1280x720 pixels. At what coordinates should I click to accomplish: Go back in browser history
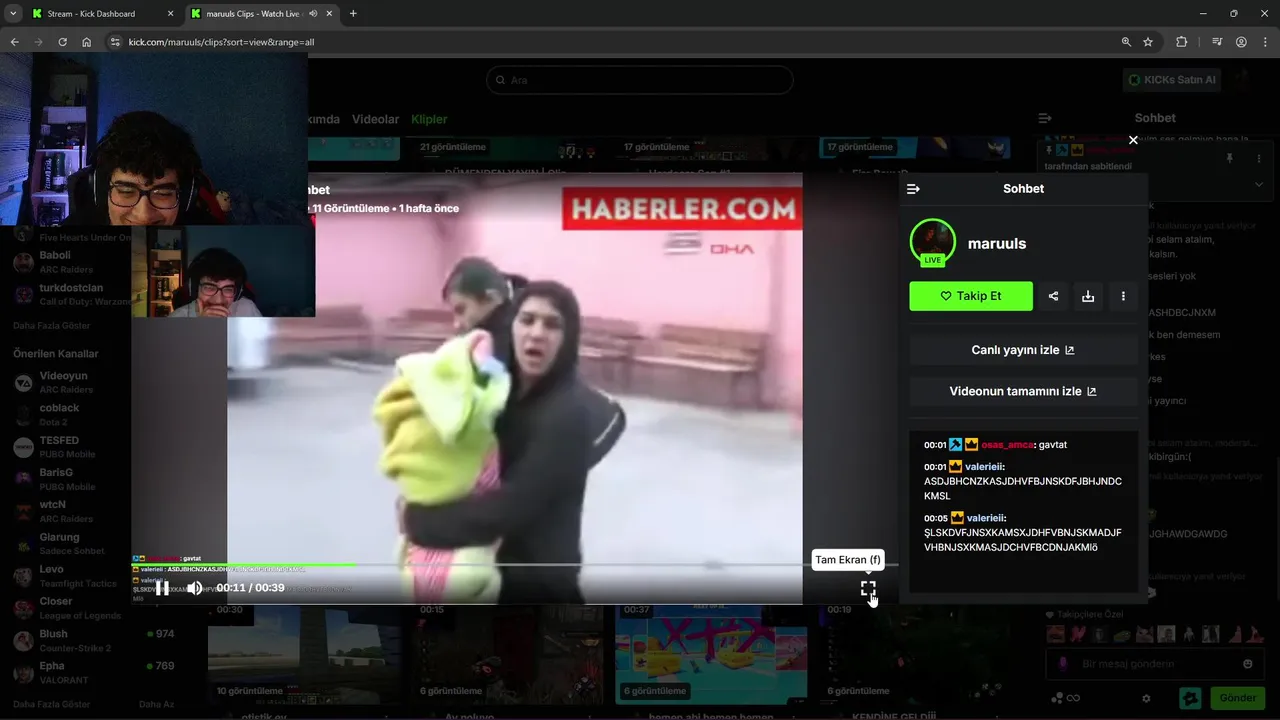coord(15,42)
